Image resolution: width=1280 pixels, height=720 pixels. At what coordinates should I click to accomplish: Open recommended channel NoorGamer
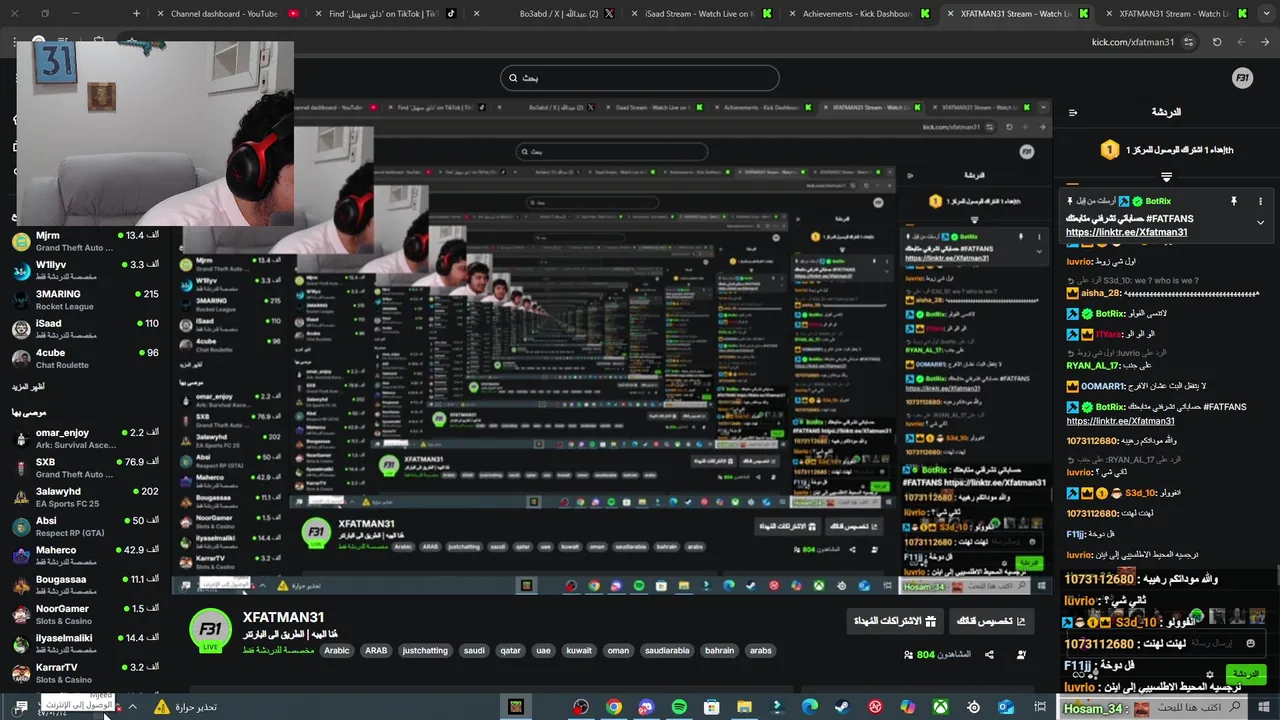pyautogui.click(x=85, y=614)
